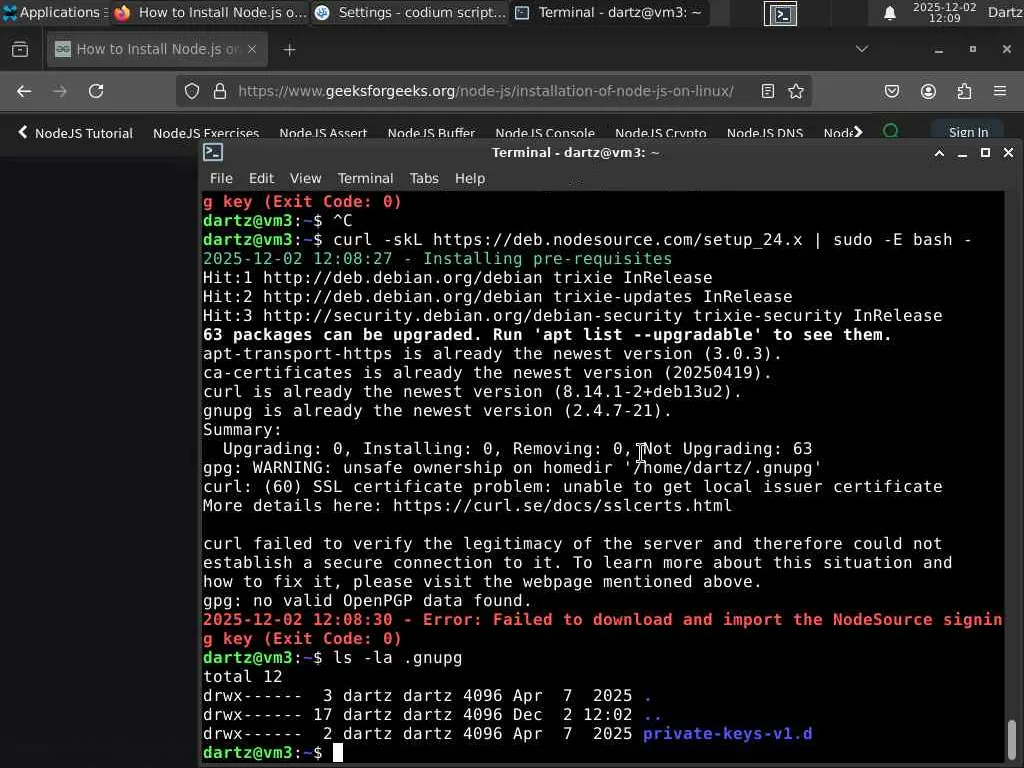Open the Terminal View menu
This screenshot has height=768, width=1024.
coord(306,178)
